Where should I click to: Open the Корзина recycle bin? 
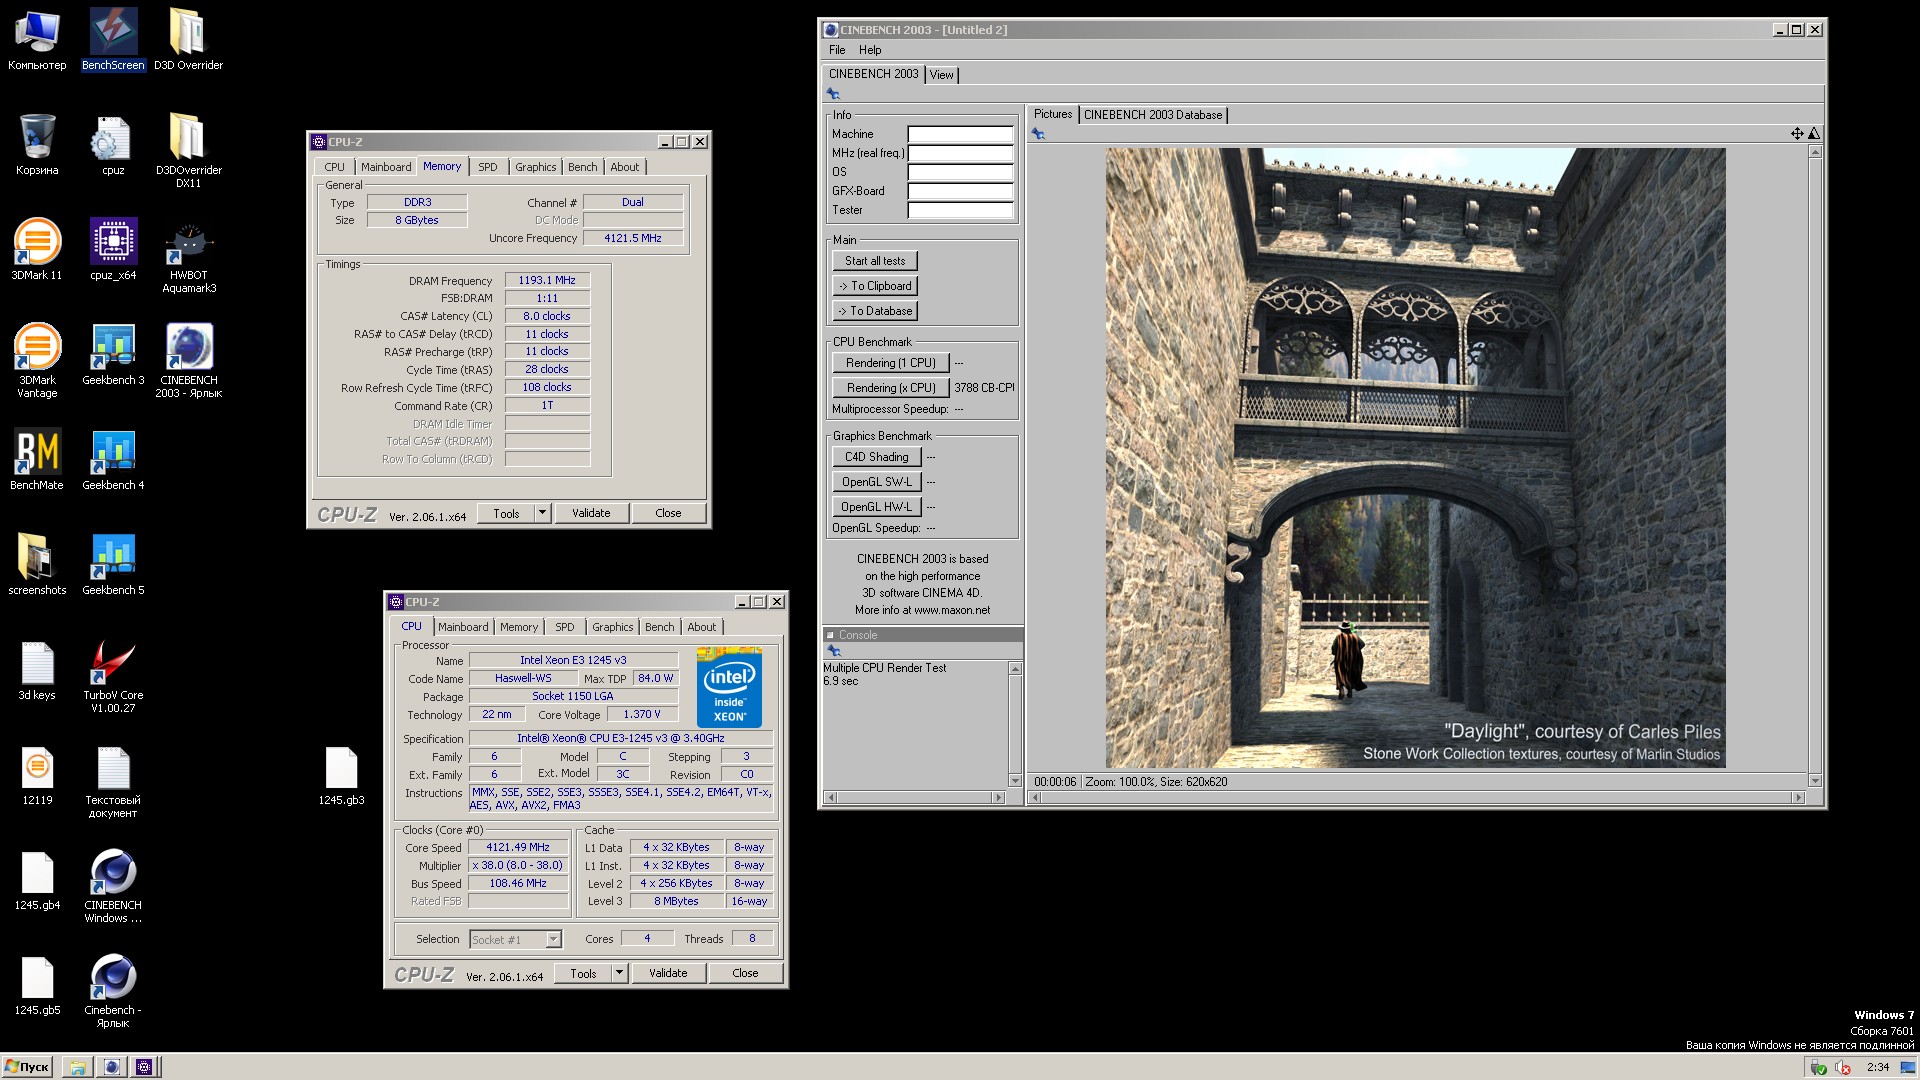point(37,145)
